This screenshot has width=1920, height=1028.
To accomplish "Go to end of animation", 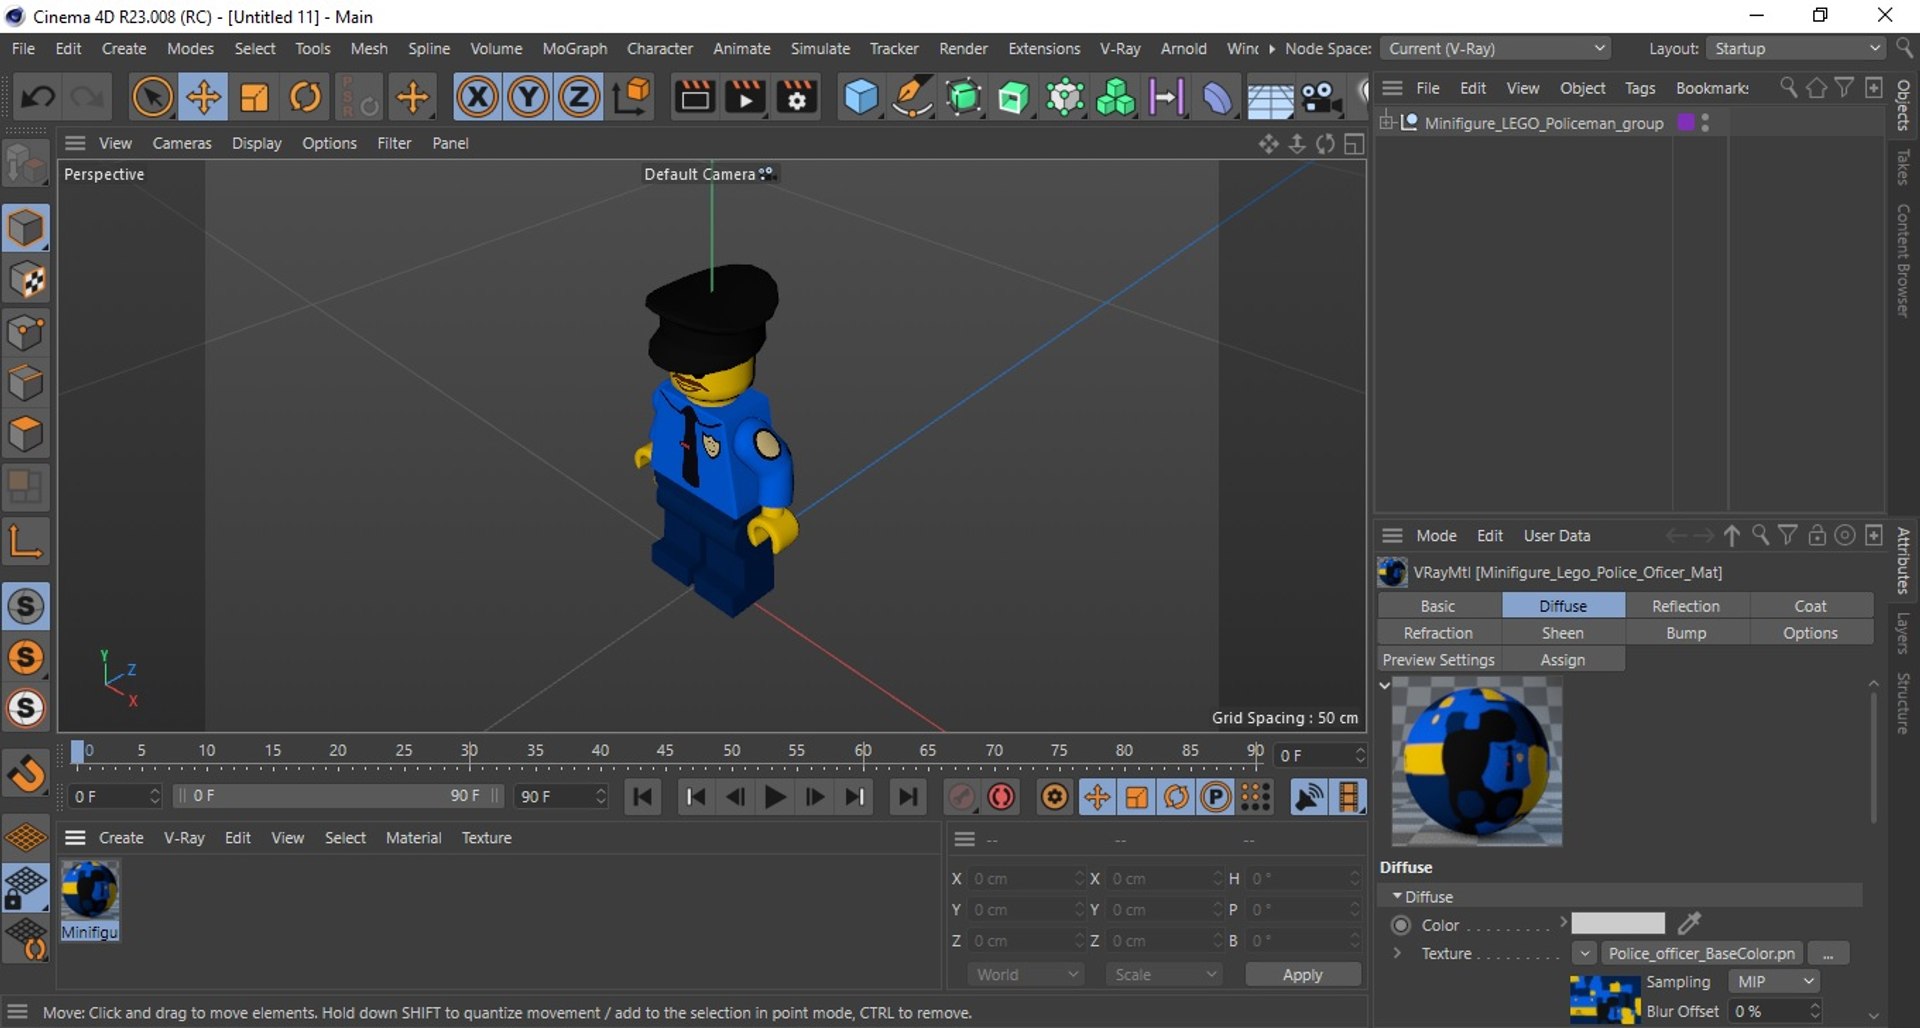I will tap(908, 797).
